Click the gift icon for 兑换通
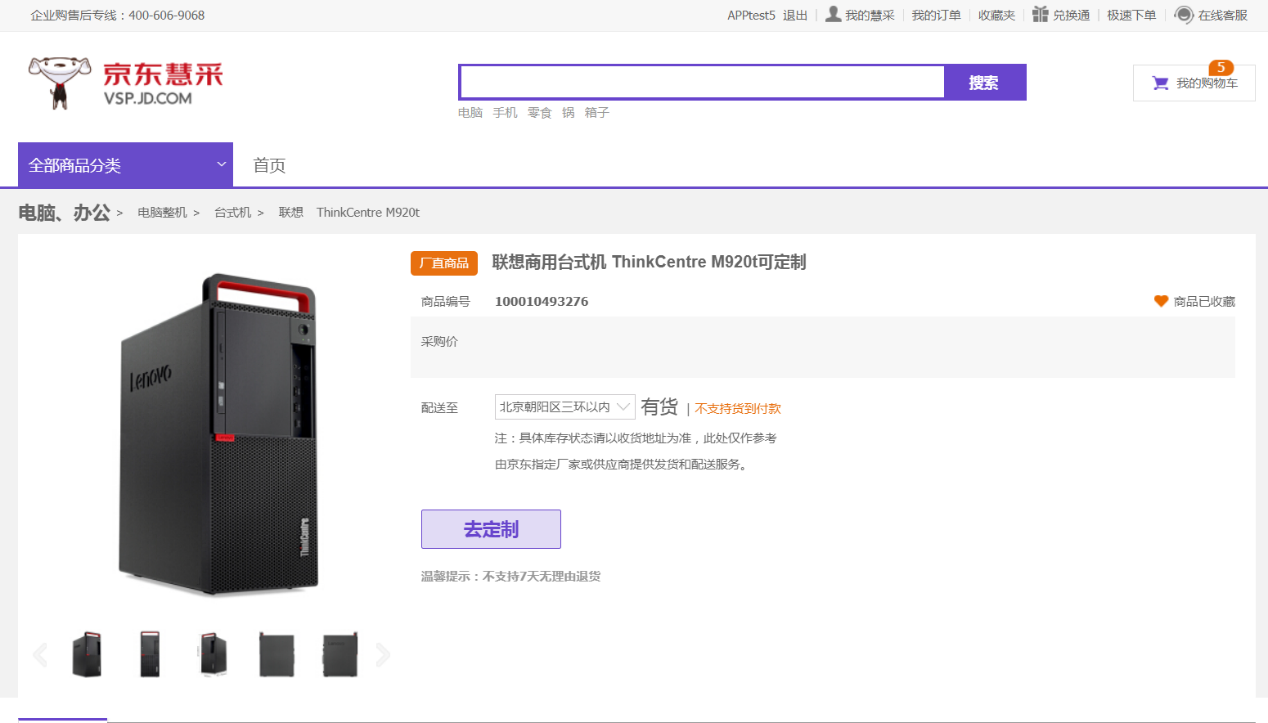This screenshot has height=723, width=1268. (1041, 14)
